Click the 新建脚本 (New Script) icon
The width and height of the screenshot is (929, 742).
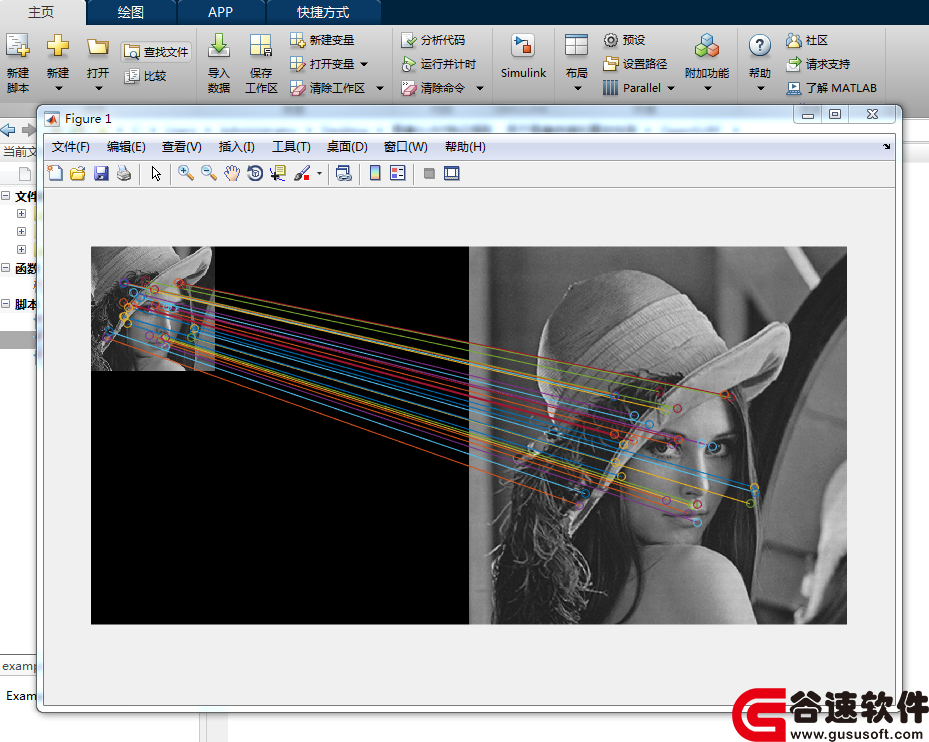click(18, 46)
